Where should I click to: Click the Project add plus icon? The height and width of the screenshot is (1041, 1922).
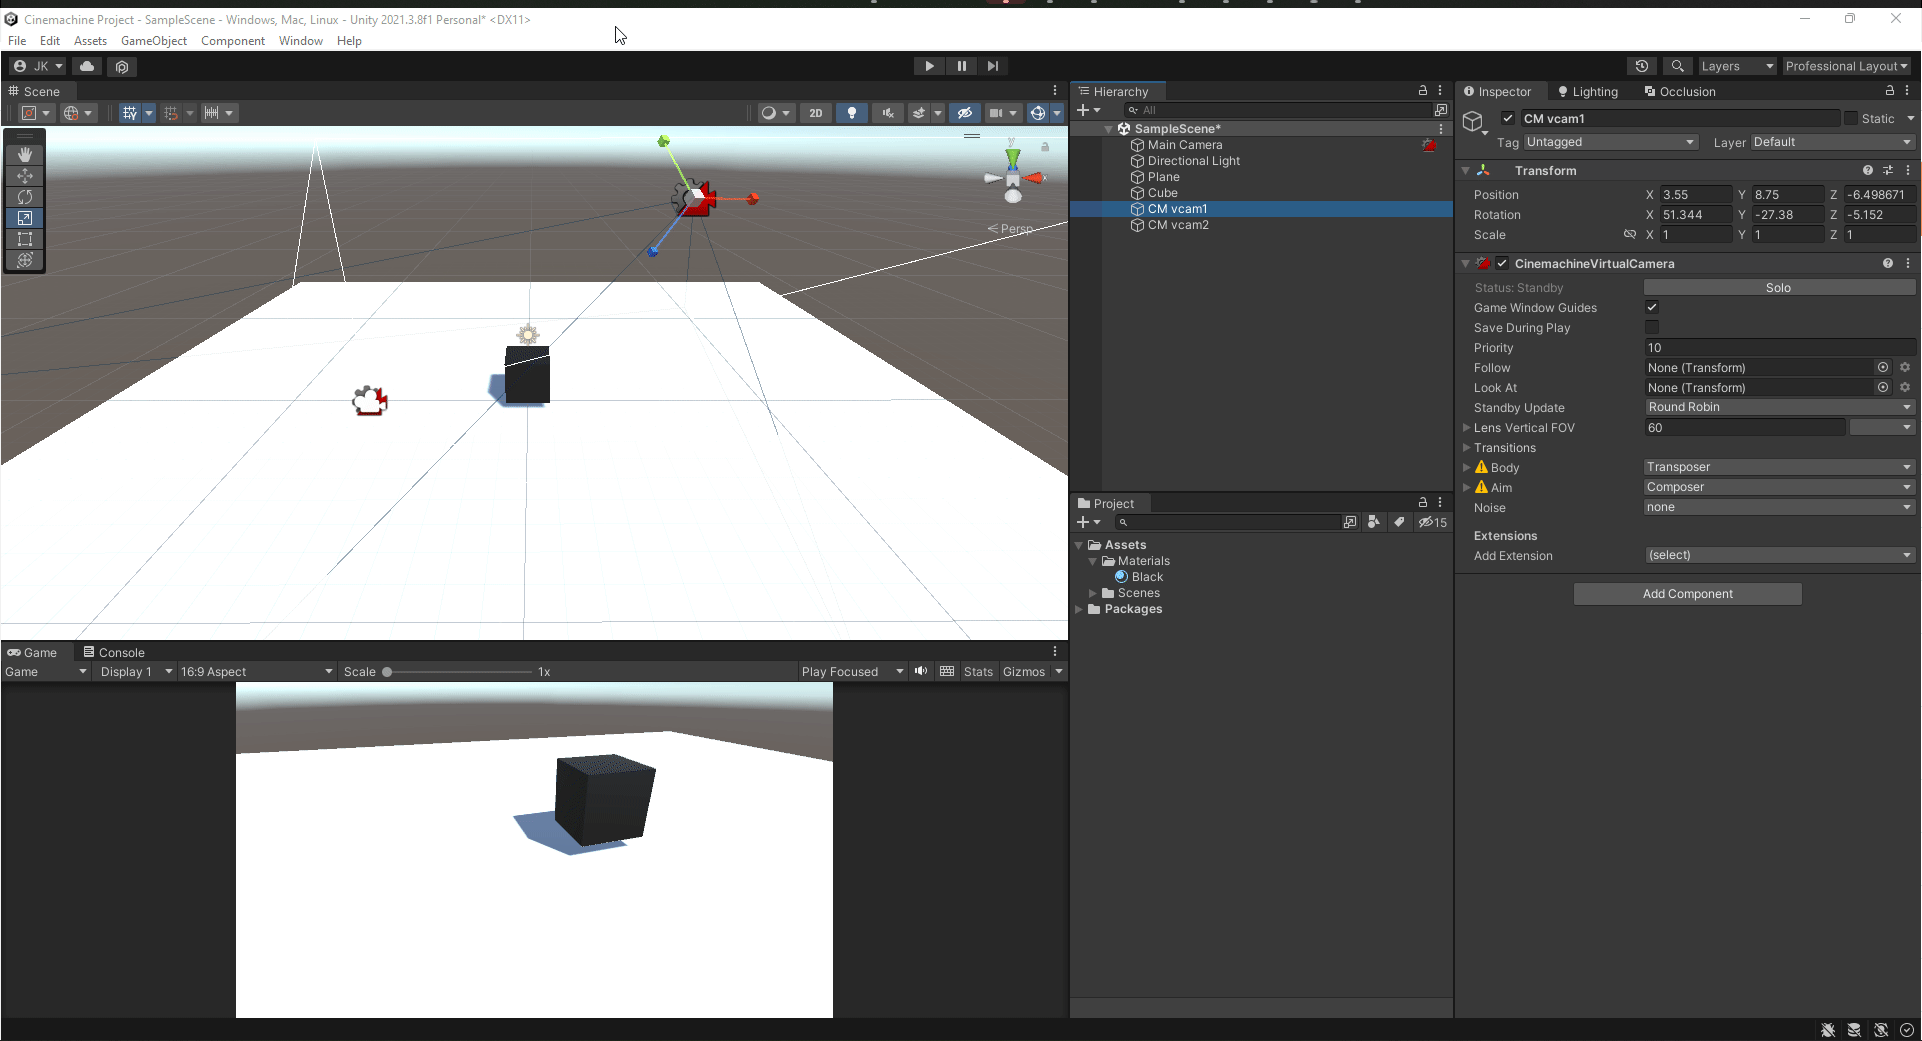pos(1083,522)
